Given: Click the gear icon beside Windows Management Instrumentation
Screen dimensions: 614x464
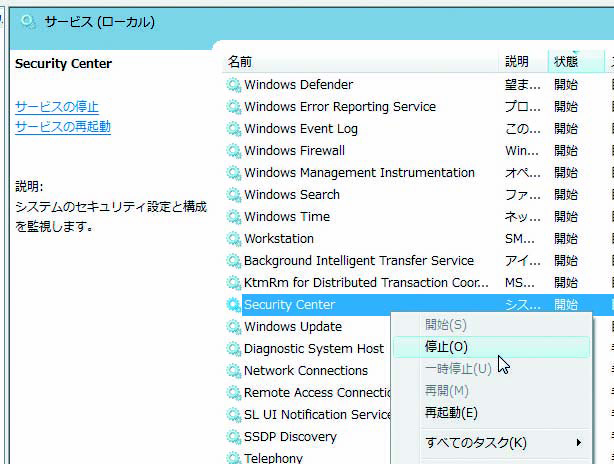Looking at the screenshot, I should [233, 173].
